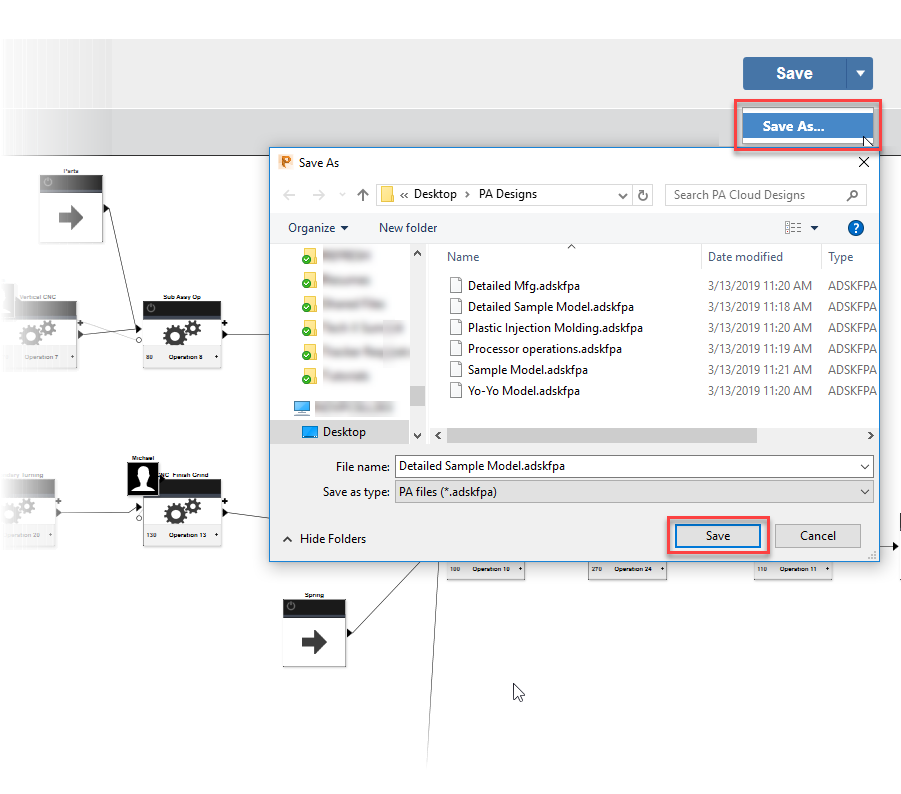Click the blue Help question mark icon
The height and width of the screenshot is (794, 901).
(x=856, y=227)
